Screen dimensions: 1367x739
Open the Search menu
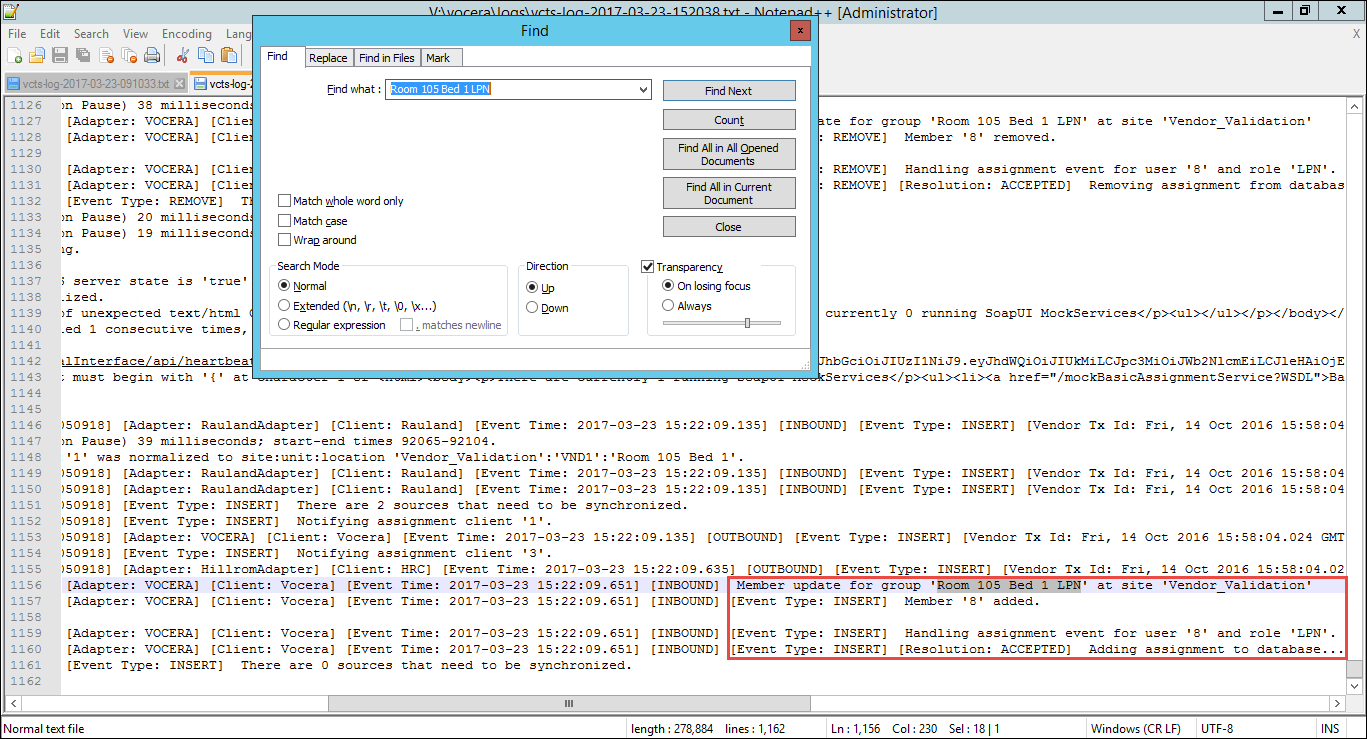[x=91, y=33]
